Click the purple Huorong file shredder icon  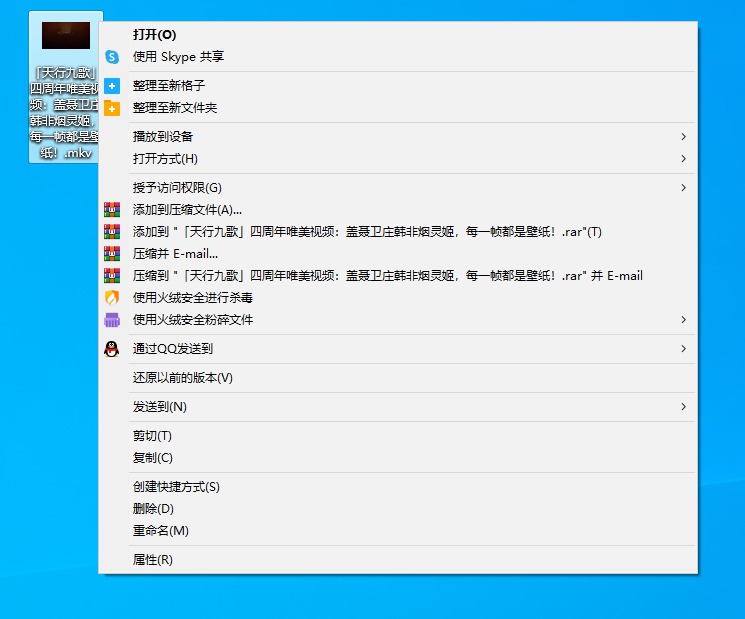(112, 320)
